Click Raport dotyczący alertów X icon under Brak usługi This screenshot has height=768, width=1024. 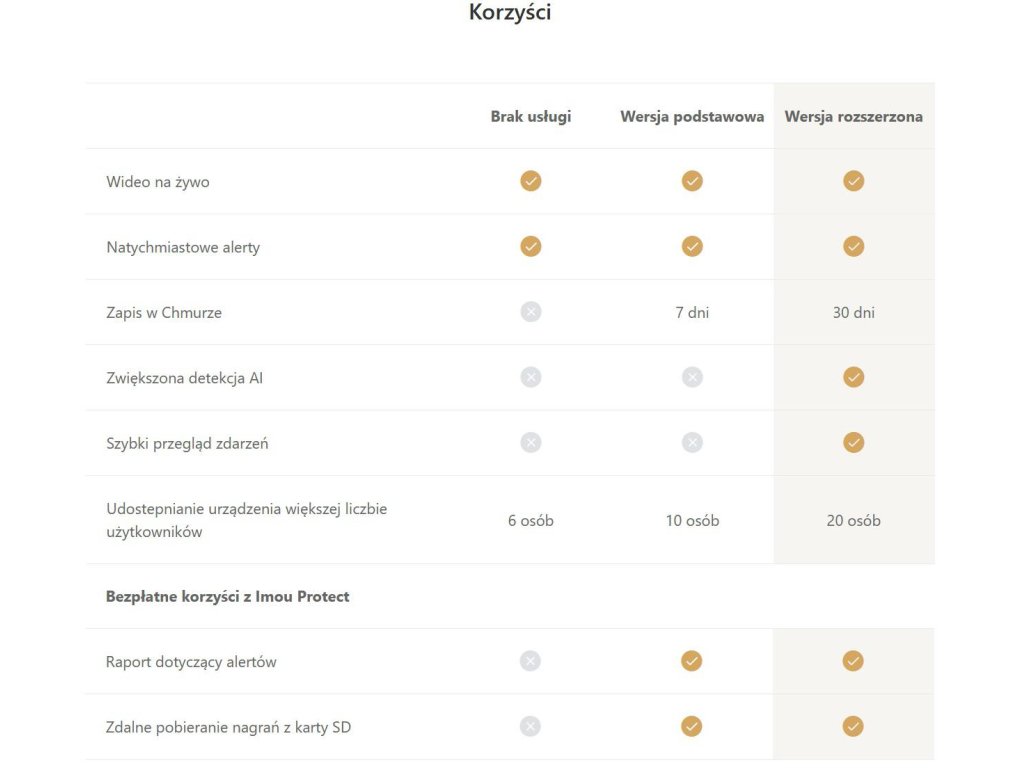click(x=531, y=661)
